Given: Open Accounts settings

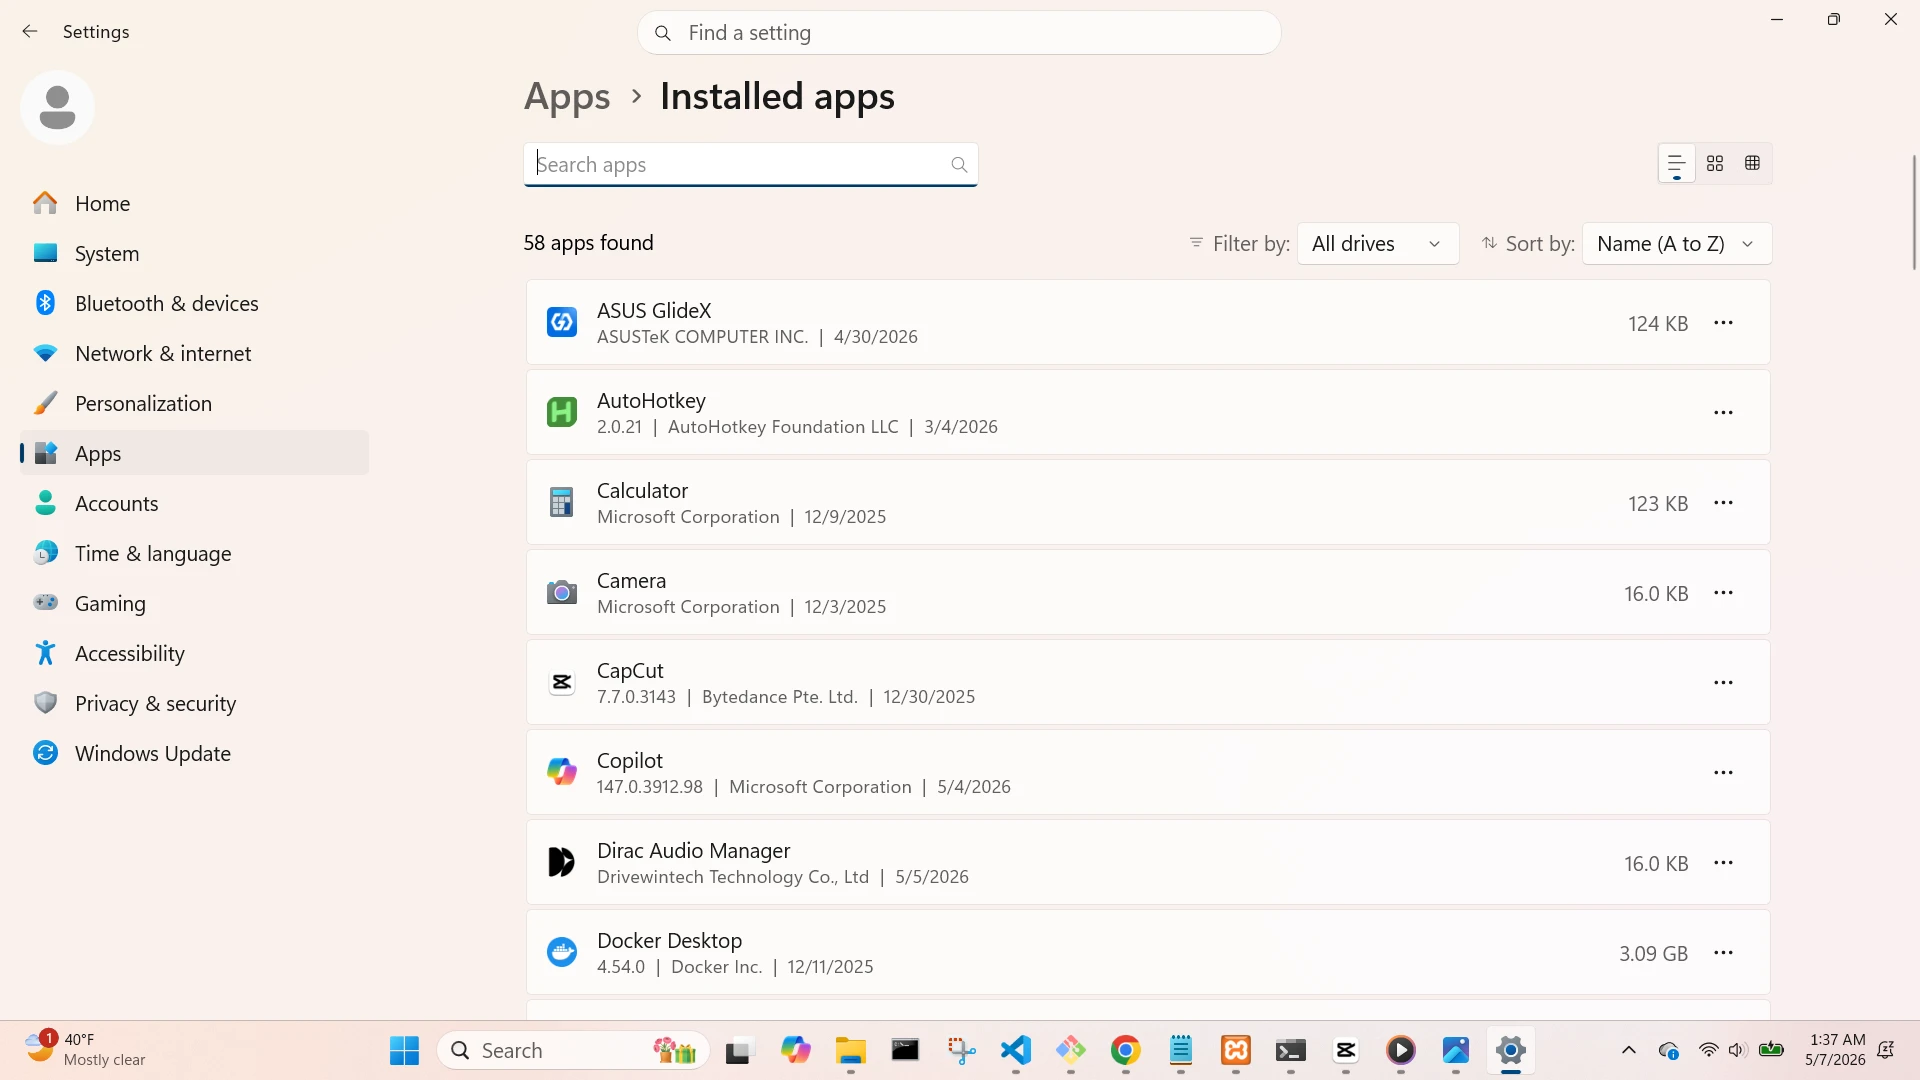Looking at the screenshot, I should [x=195, y=503].
